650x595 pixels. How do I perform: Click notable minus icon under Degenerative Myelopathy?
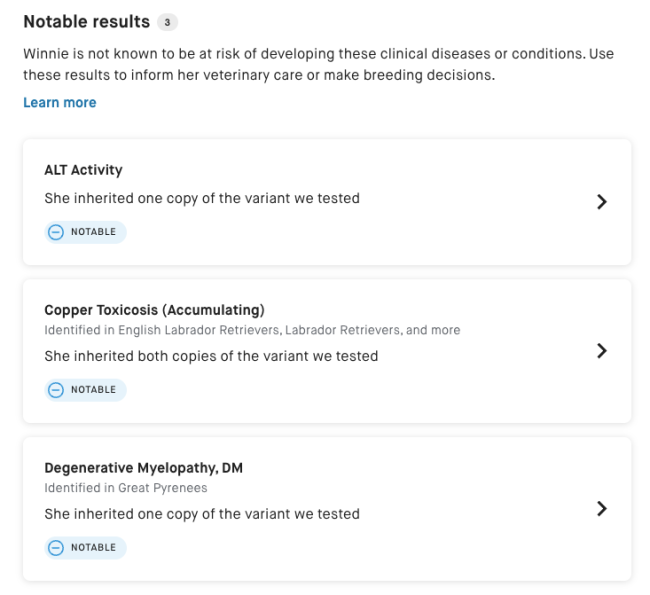coord(56,548)
